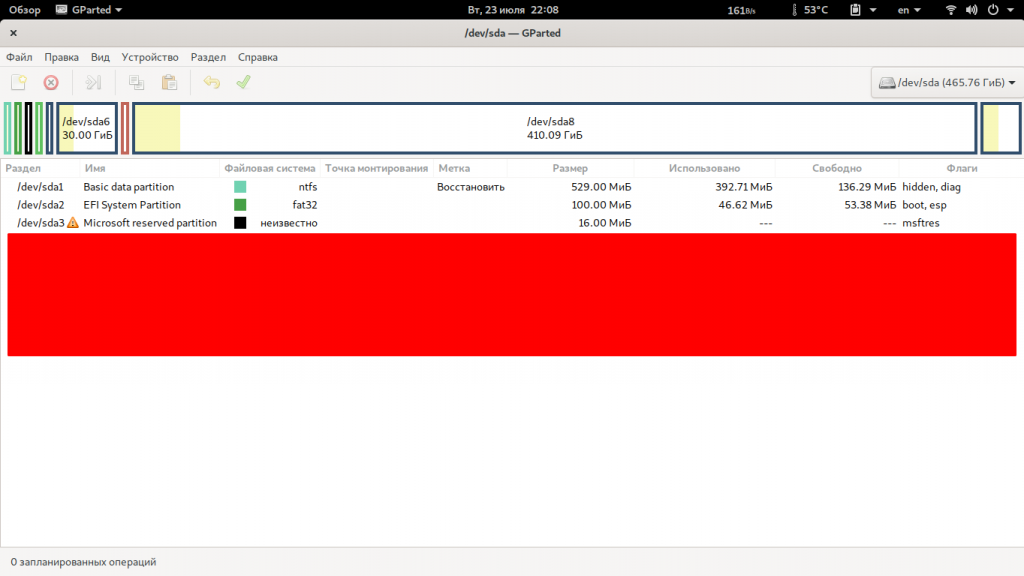Sort by the Использовано column header

(x=704, y=168)
